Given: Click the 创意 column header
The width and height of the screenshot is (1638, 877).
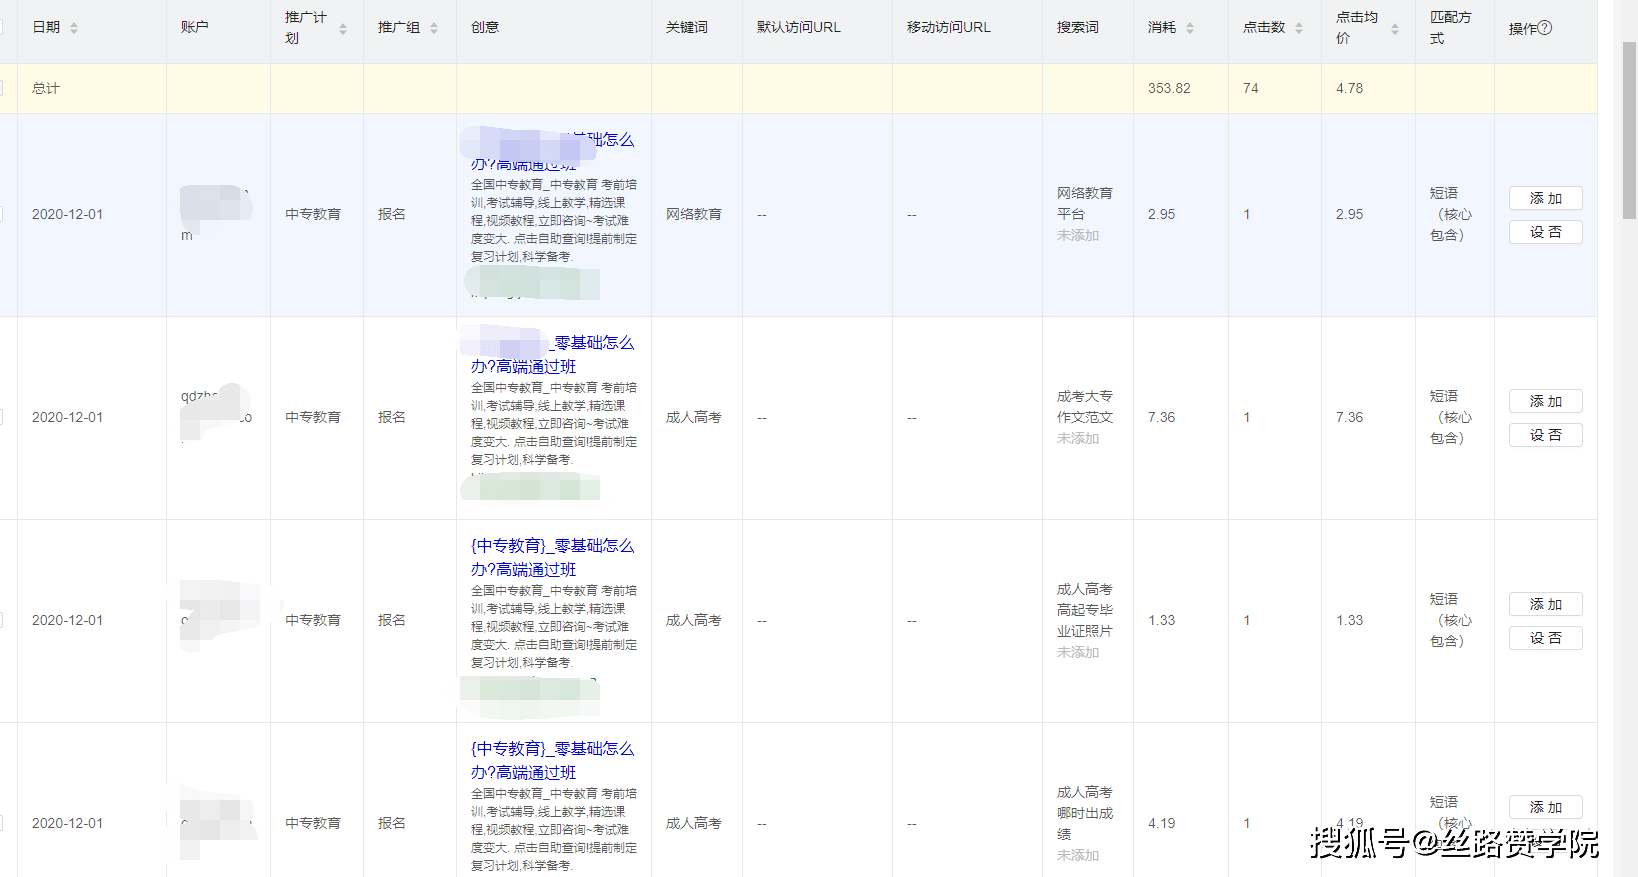Looking at the screenshot, I should click(485, 27).
